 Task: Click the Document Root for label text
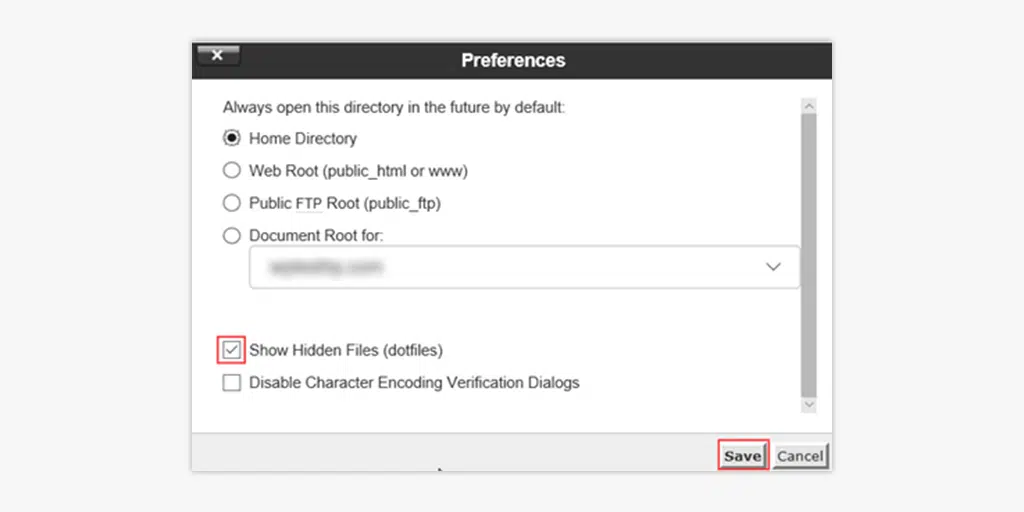pos(316,236)
